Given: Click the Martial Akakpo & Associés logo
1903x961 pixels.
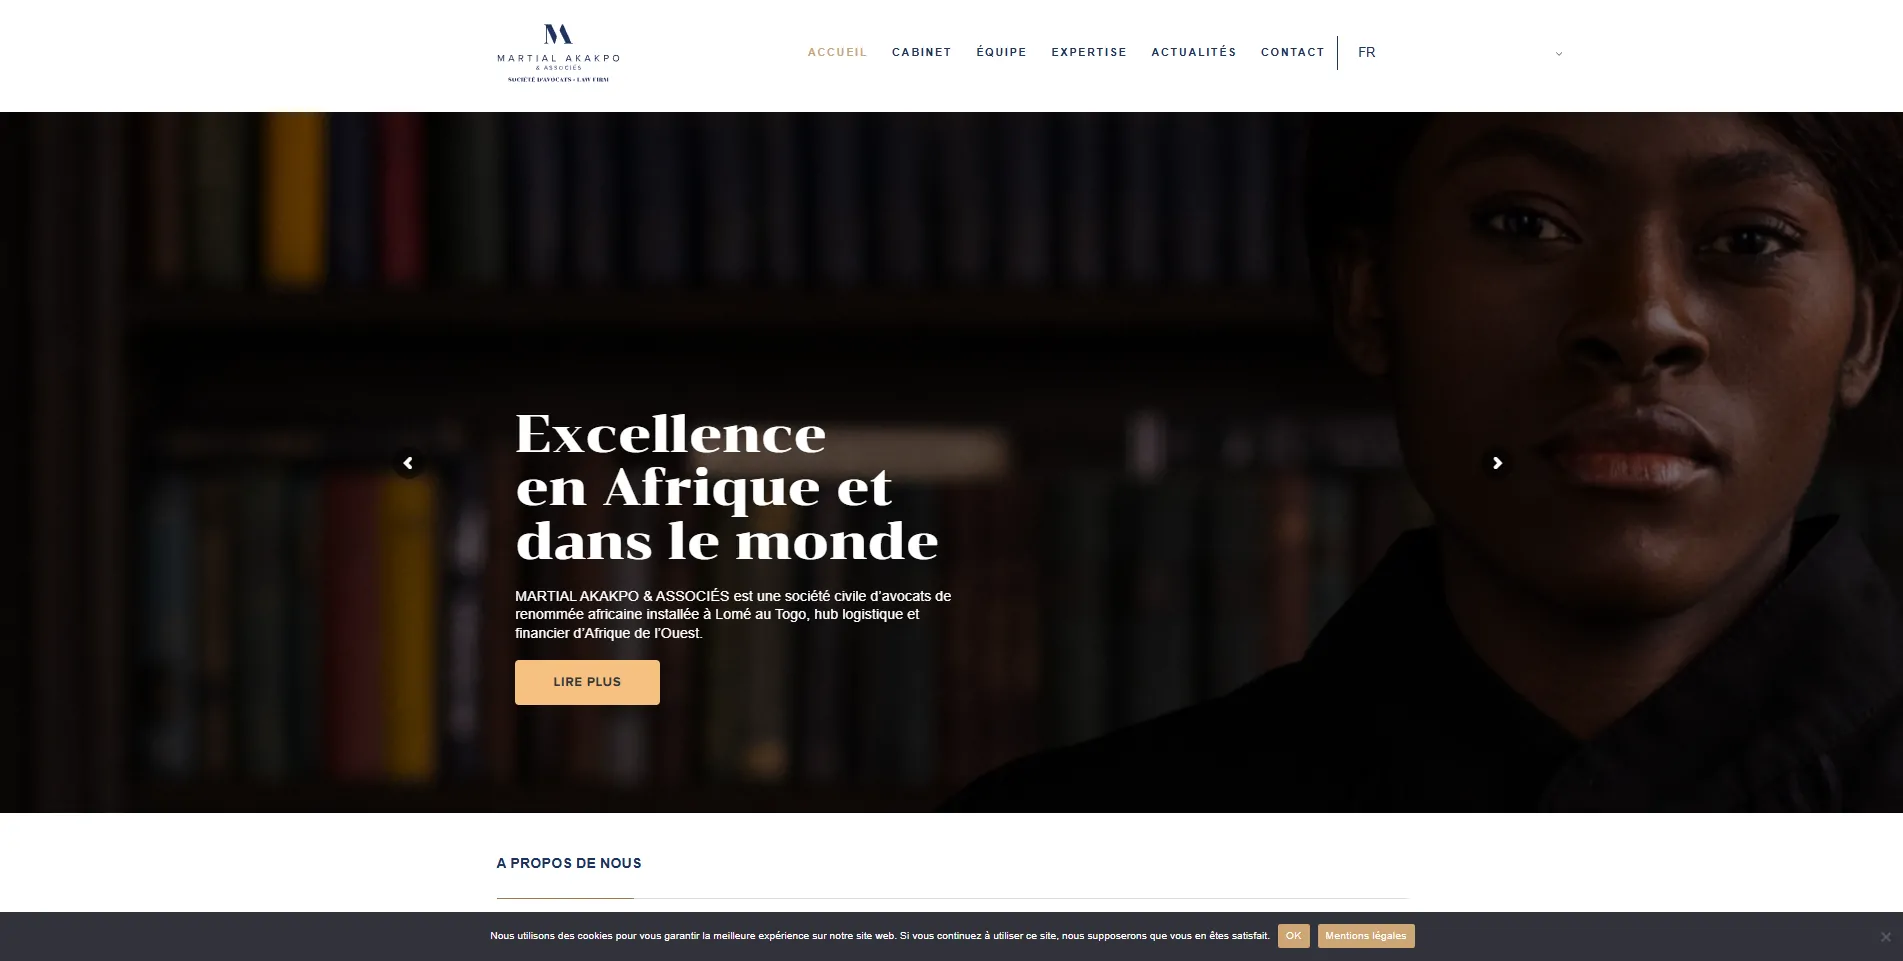Looking at the screenshot, I should [x=558, y=53].
